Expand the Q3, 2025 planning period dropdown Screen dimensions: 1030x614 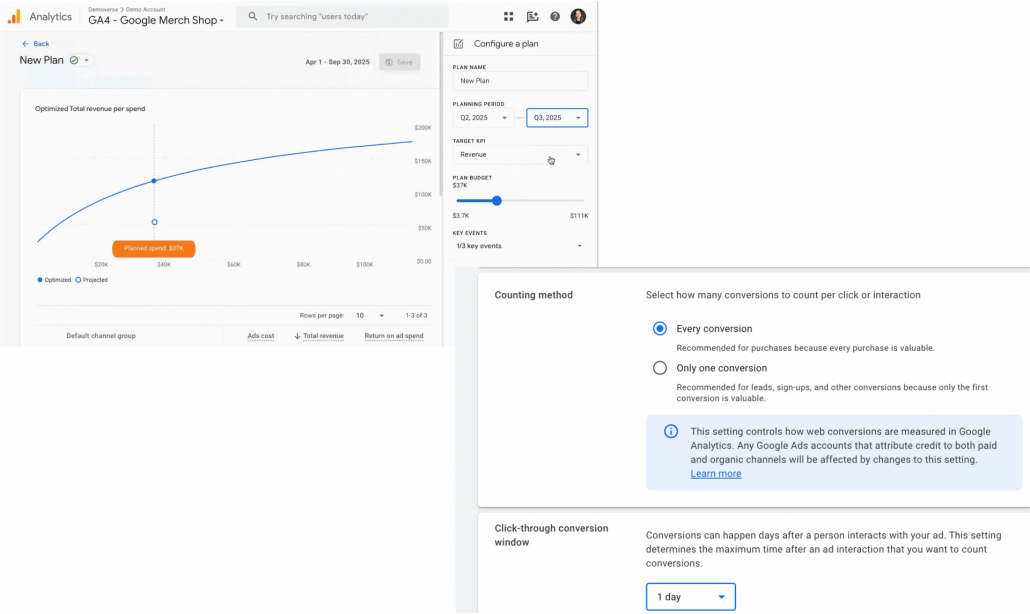tap(557, 118)
